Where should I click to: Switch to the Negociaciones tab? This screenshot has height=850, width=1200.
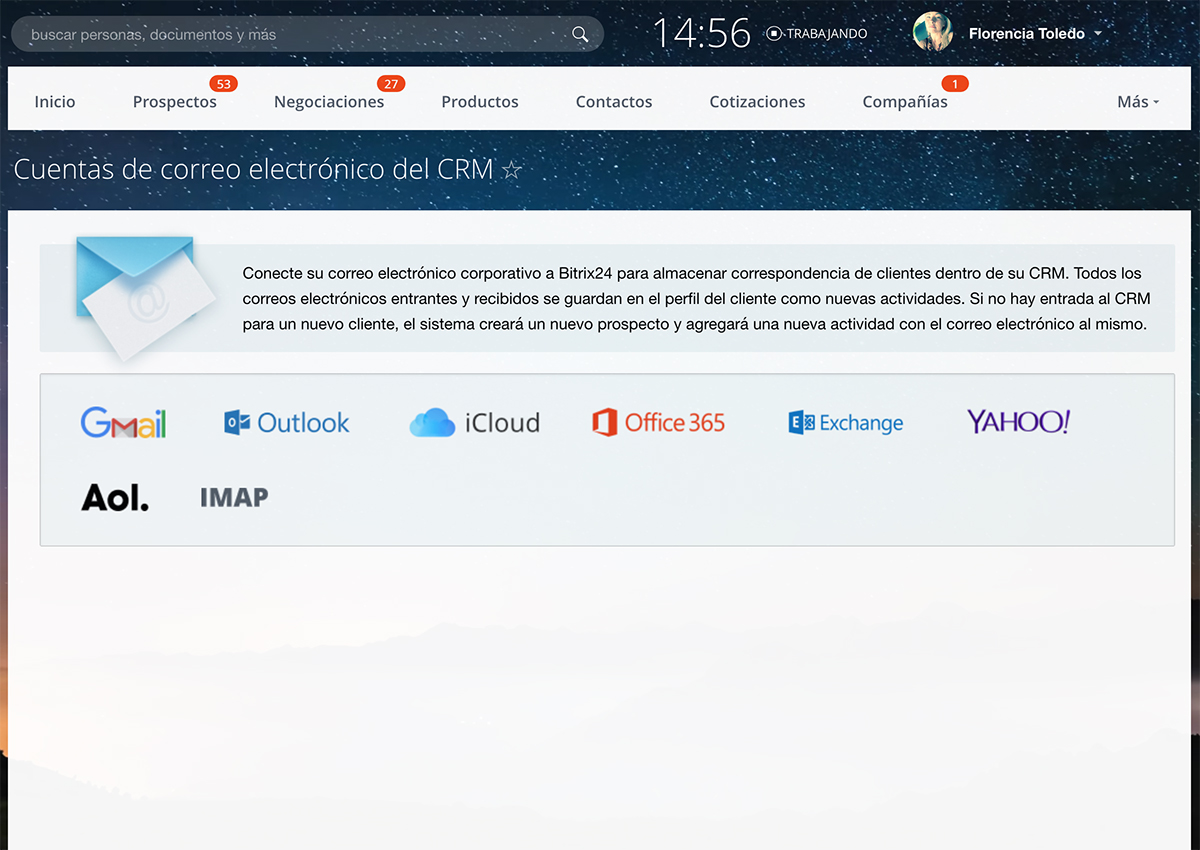point(329,102)
